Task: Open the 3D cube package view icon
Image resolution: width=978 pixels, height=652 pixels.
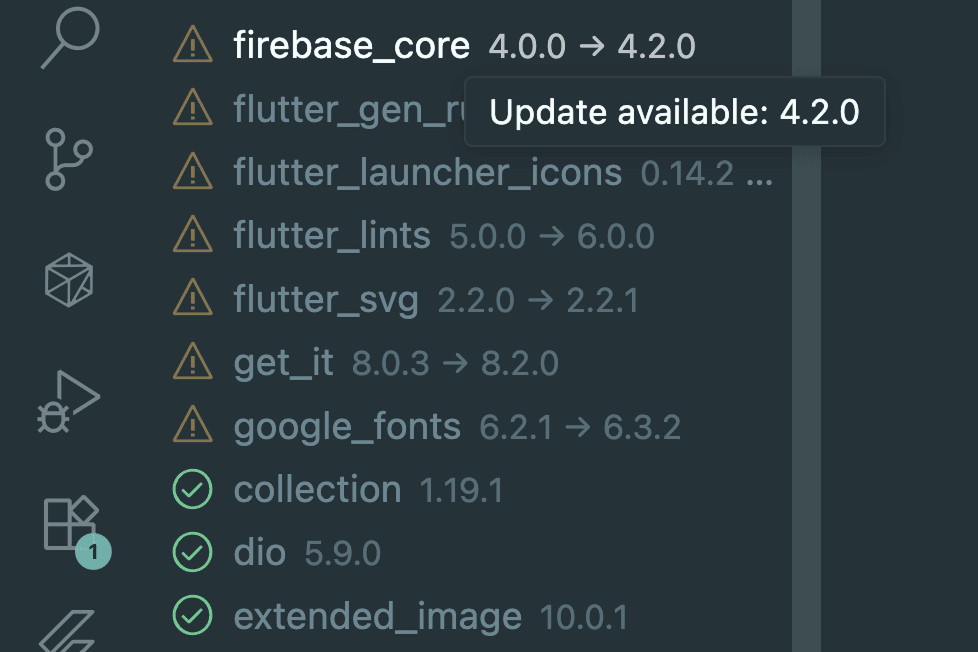Action: tap(69, 279)
